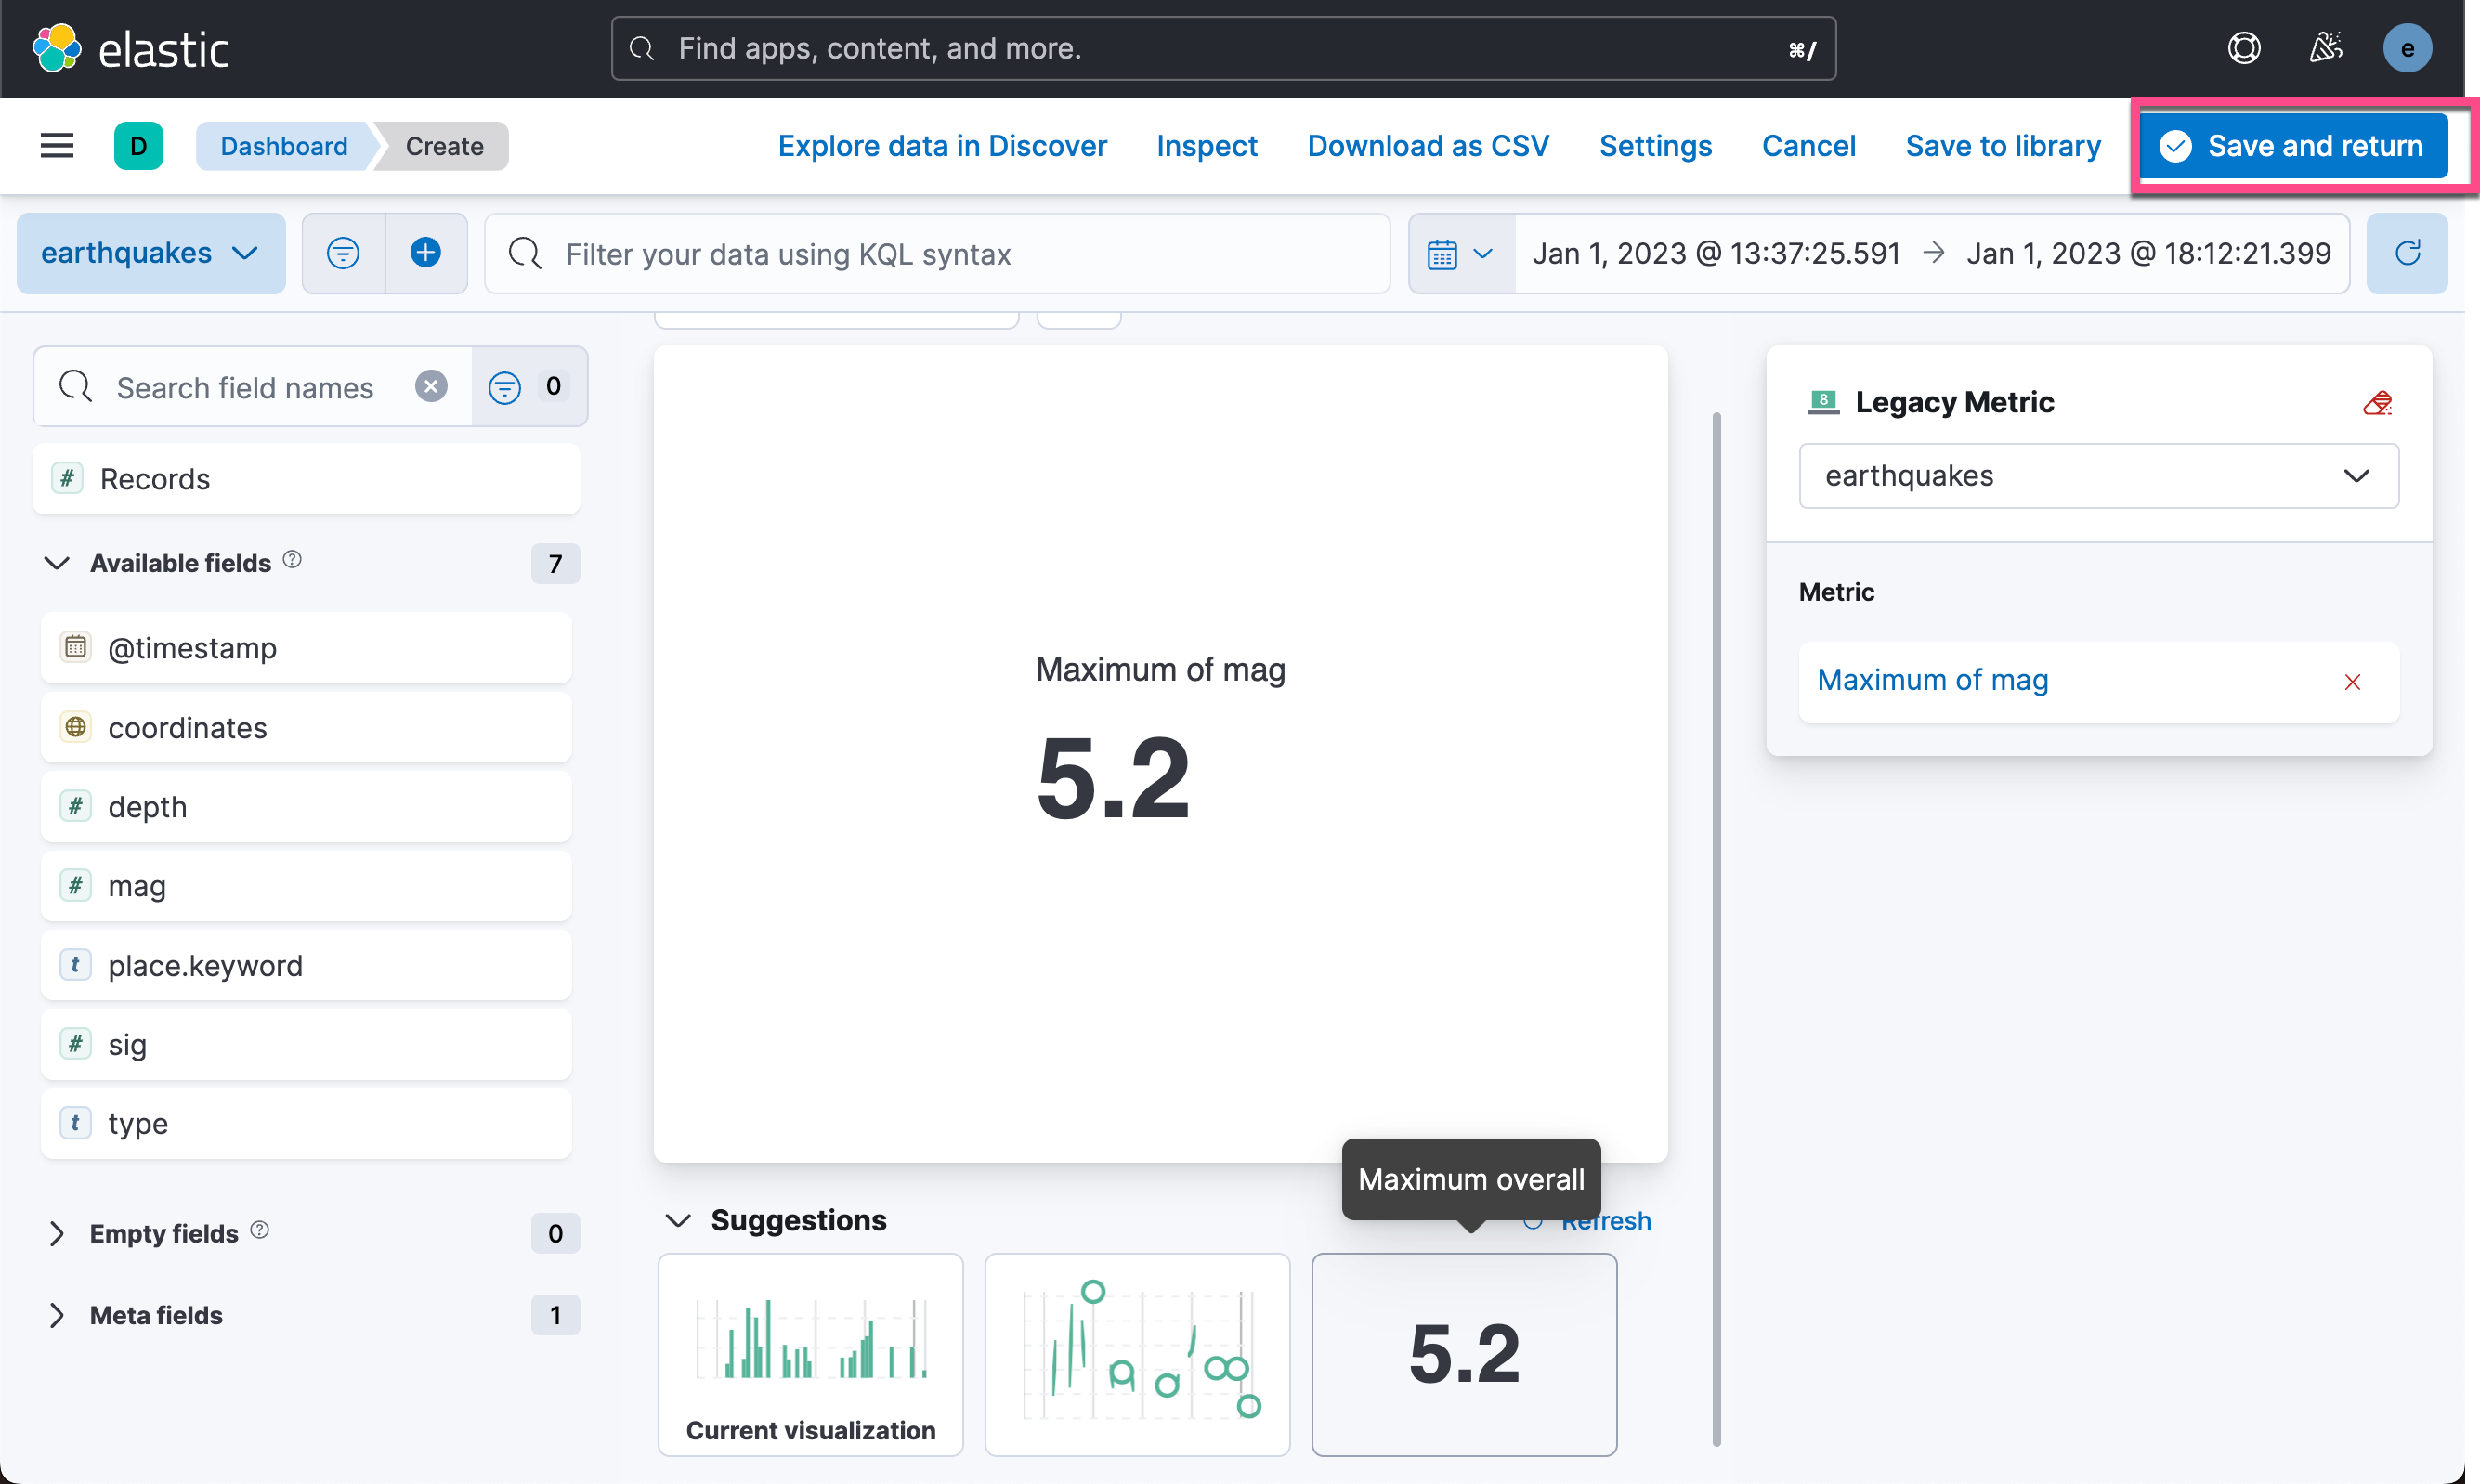This screenshot has height=1484, width=2480.
Task: Reset the Legacy Metric layer eraser icon
Action: point(2377,403)
